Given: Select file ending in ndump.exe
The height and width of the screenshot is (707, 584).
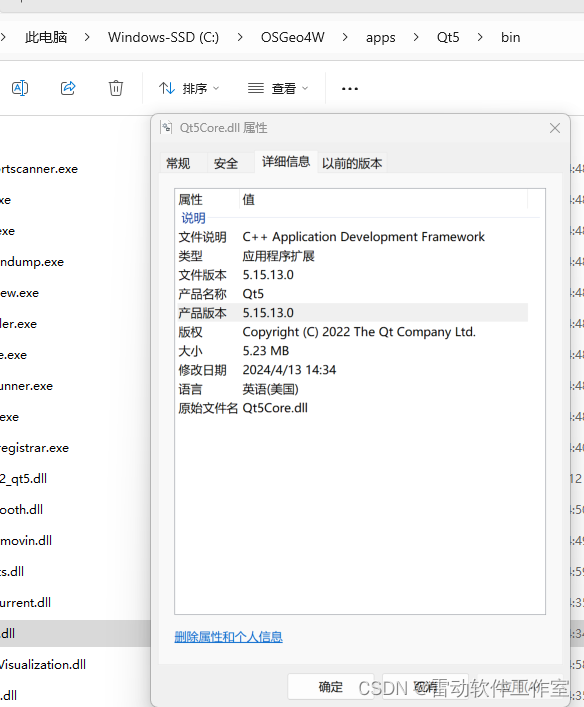Looking at the screenshot, I should click(32, 262).
